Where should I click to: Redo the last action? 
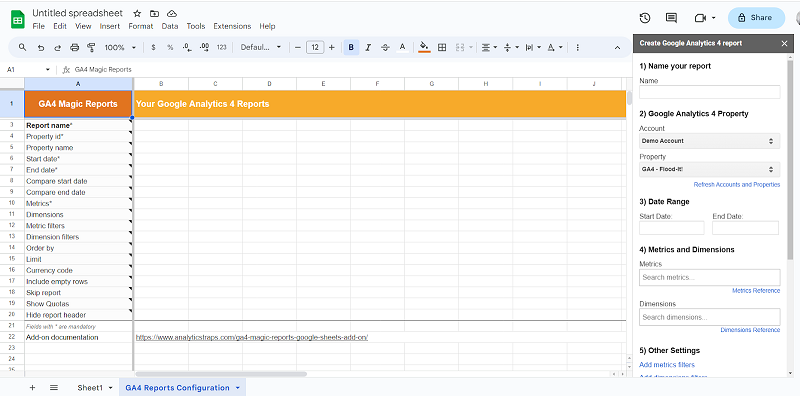pos(58,47)
